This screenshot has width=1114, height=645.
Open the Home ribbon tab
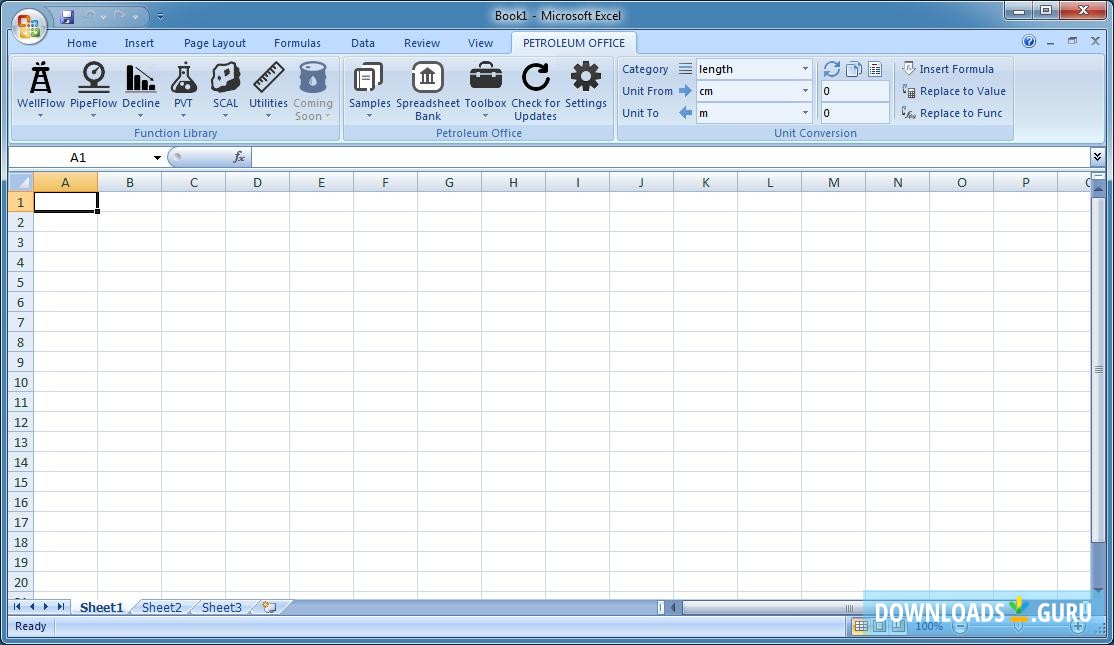click(x=82, y=43)
